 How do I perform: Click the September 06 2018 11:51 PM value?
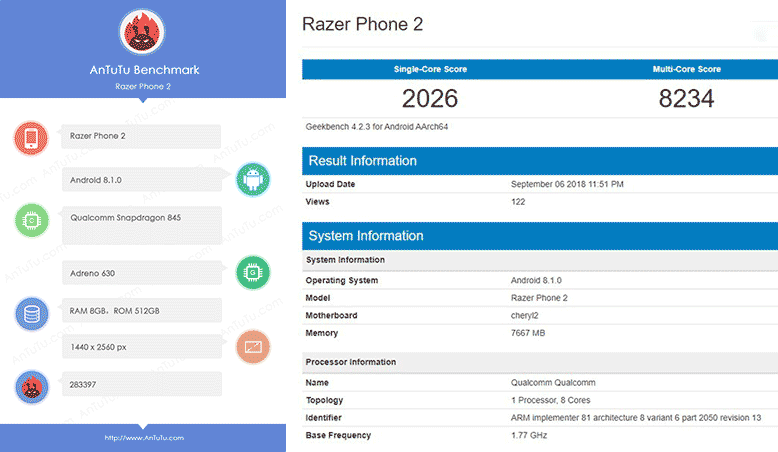567,184
